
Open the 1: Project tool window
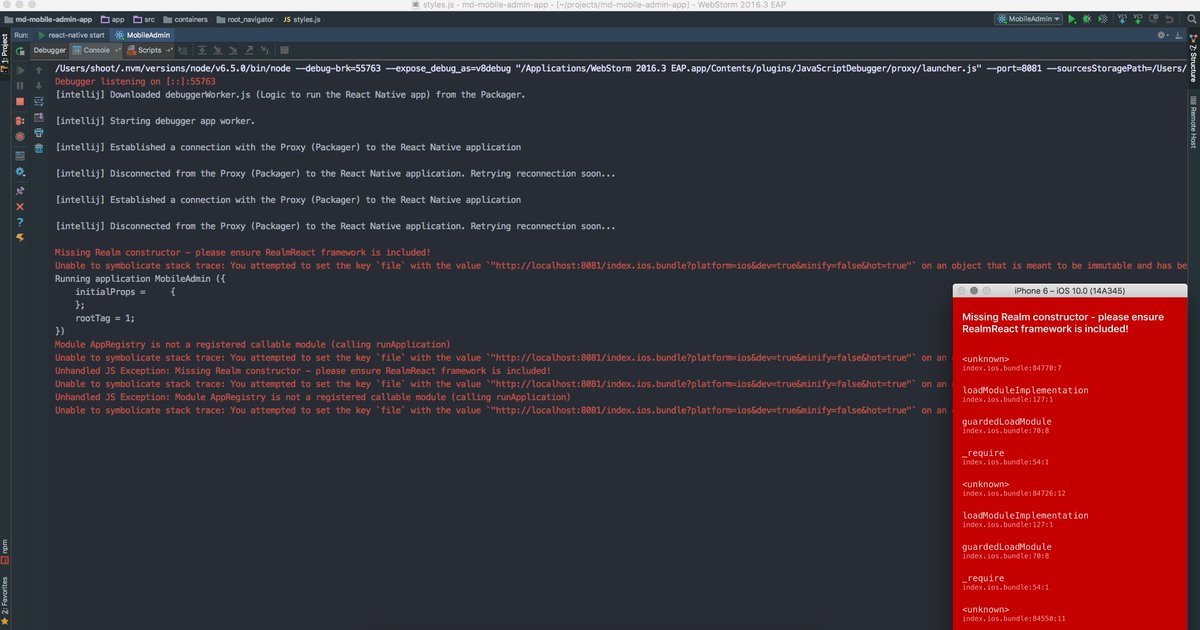[x=5, y=53]
